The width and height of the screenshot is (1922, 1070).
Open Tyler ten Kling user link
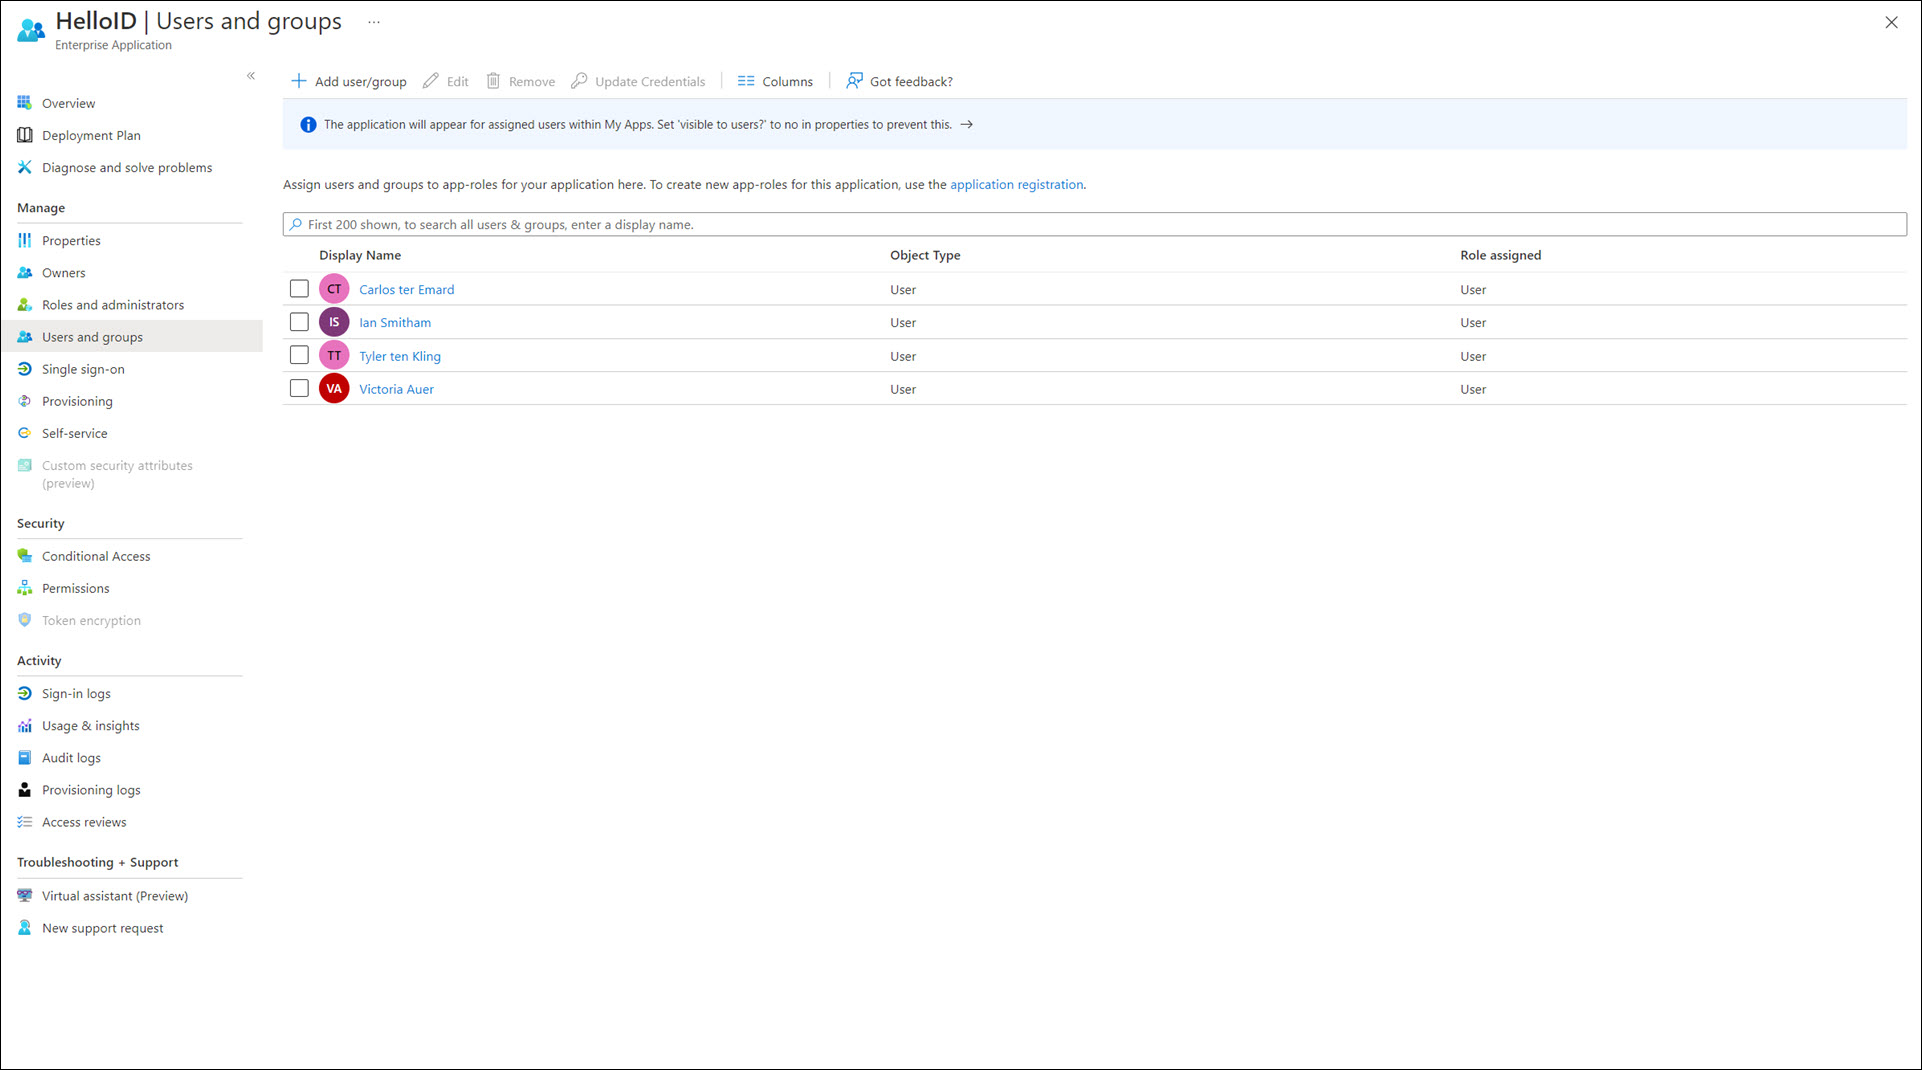400,356
